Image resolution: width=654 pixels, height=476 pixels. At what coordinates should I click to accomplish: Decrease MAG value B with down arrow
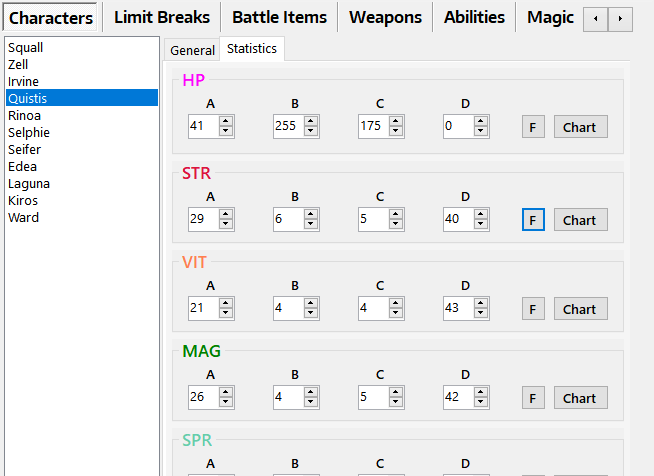311,402
